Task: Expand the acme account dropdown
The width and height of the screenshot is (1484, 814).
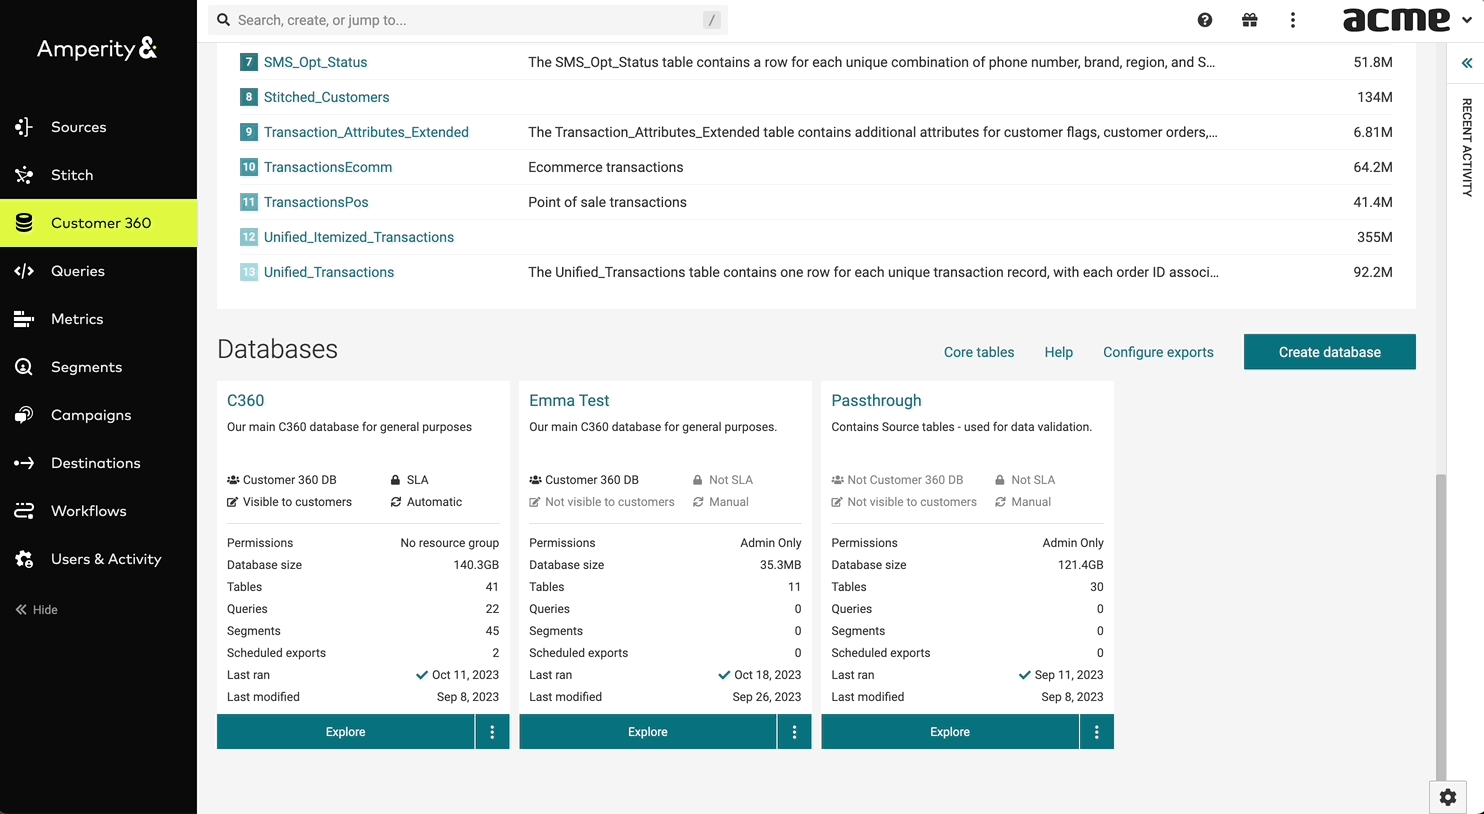Action: 1466,19
